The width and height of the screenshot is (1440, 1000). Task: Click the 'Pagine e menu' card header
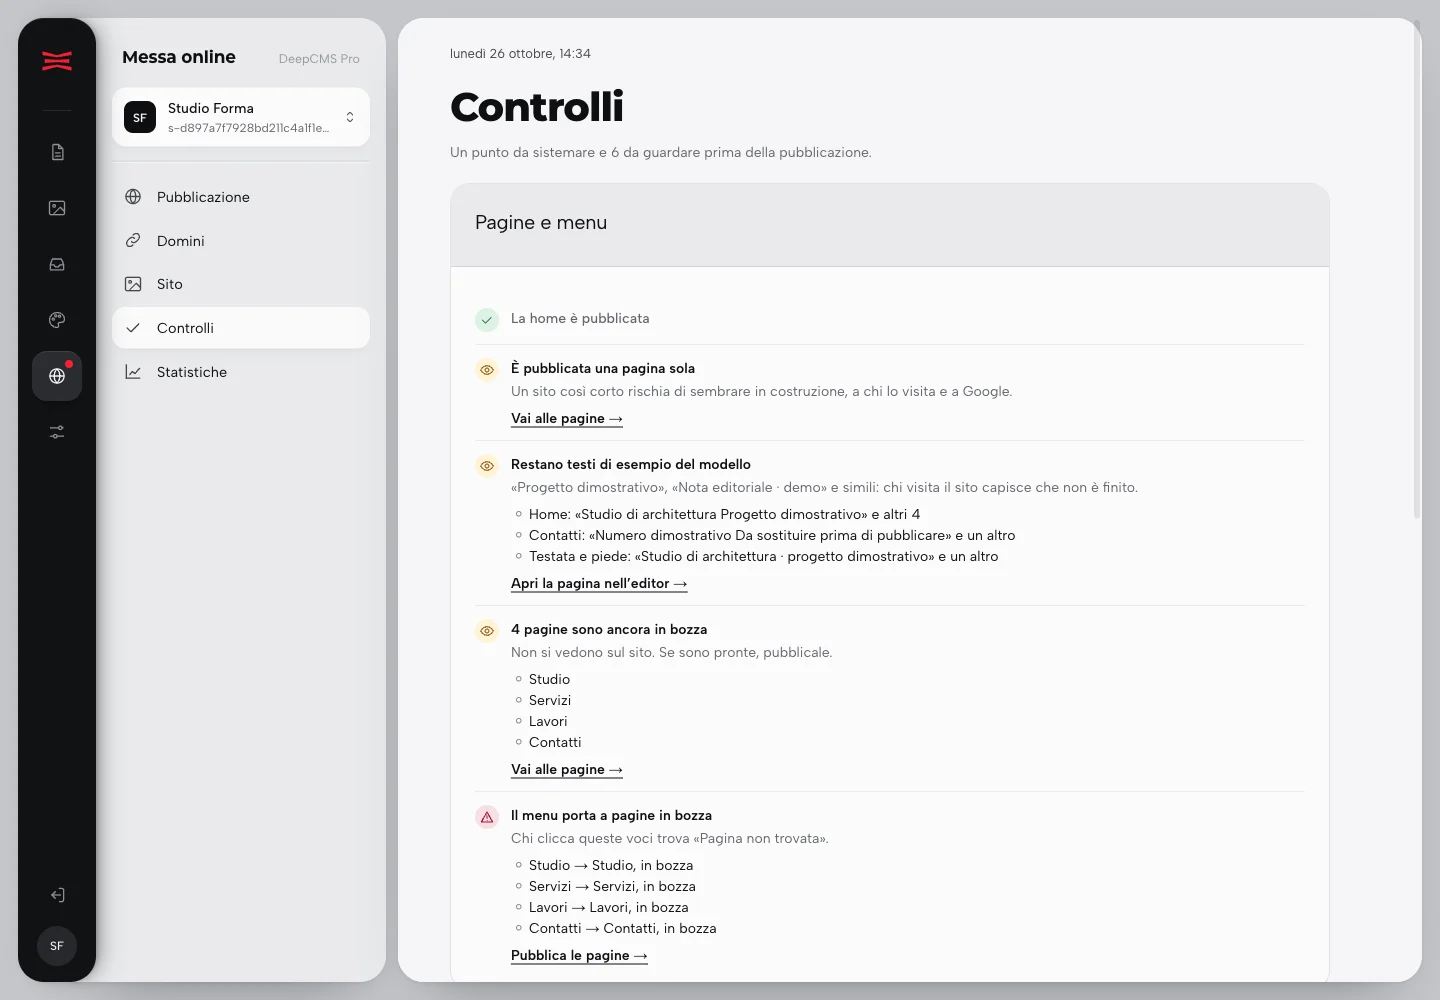click(x=890, y=225)
